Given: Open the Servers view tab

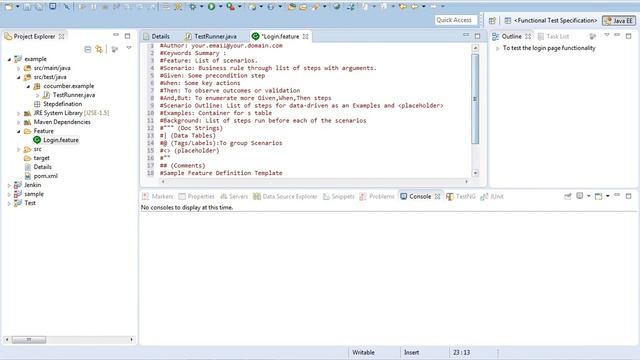Looking at the screenshot, I should tap(234, 196).
